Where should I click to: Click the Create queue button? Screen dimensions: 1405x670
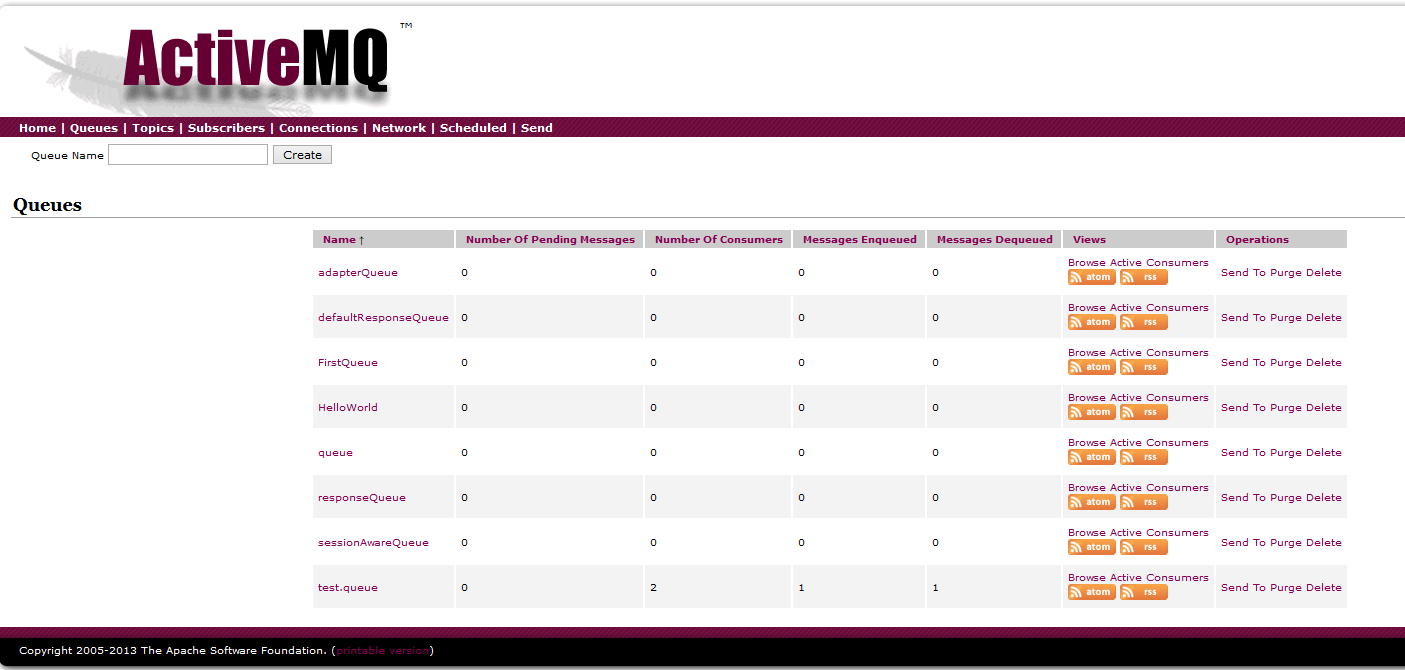pyautogui.click(x=302, y=155)
